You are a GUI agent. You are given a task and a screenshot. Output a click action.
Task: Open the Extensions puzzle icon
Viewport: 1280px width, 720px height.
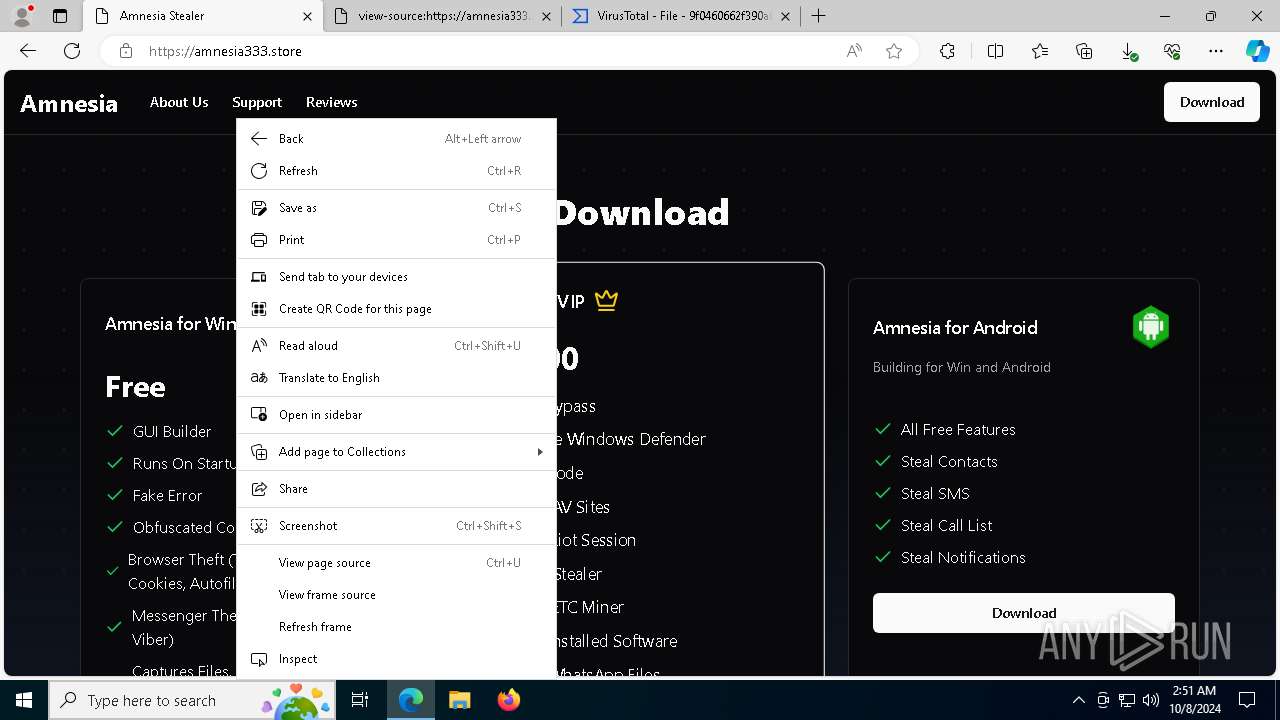[947, 51]
